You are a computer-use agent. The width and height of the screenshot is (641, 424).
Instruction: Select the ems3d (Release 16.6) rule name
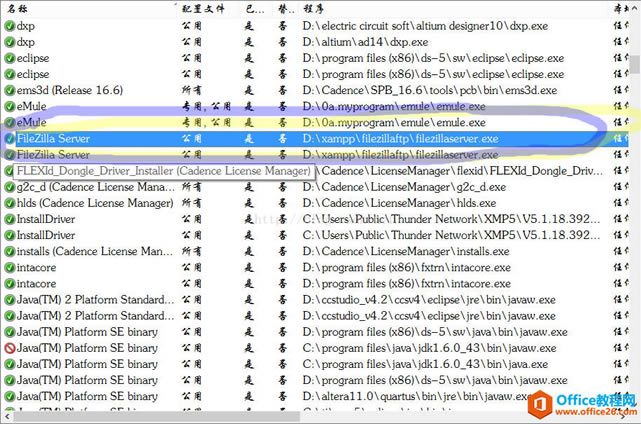pyautogui.click(x=70, y=90)
